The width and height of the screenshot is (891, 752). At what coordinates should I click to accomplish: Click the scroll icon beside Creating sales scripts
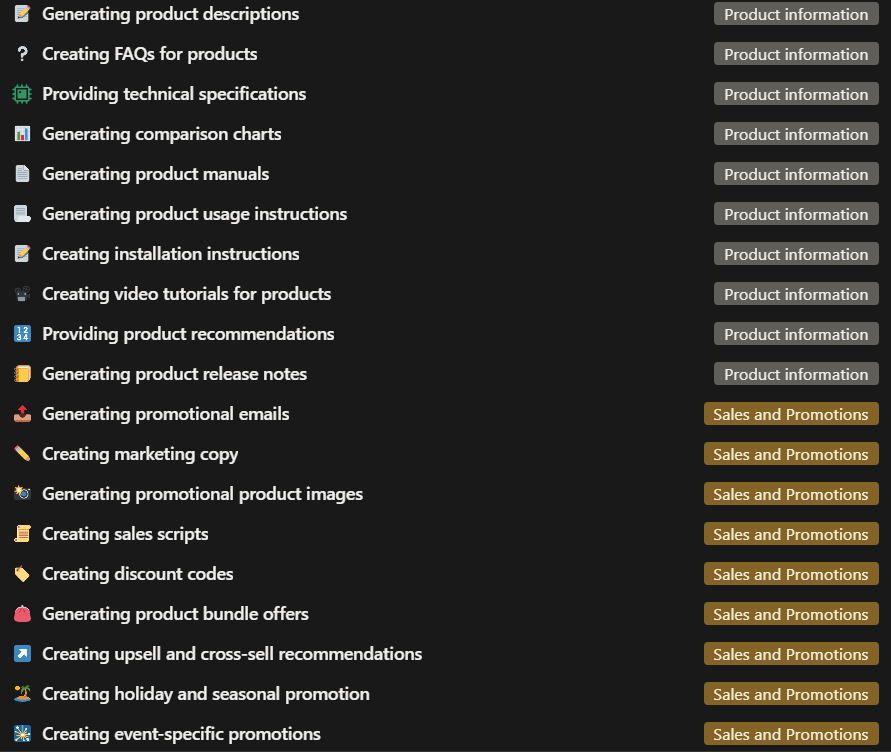(x=22, y=534)
